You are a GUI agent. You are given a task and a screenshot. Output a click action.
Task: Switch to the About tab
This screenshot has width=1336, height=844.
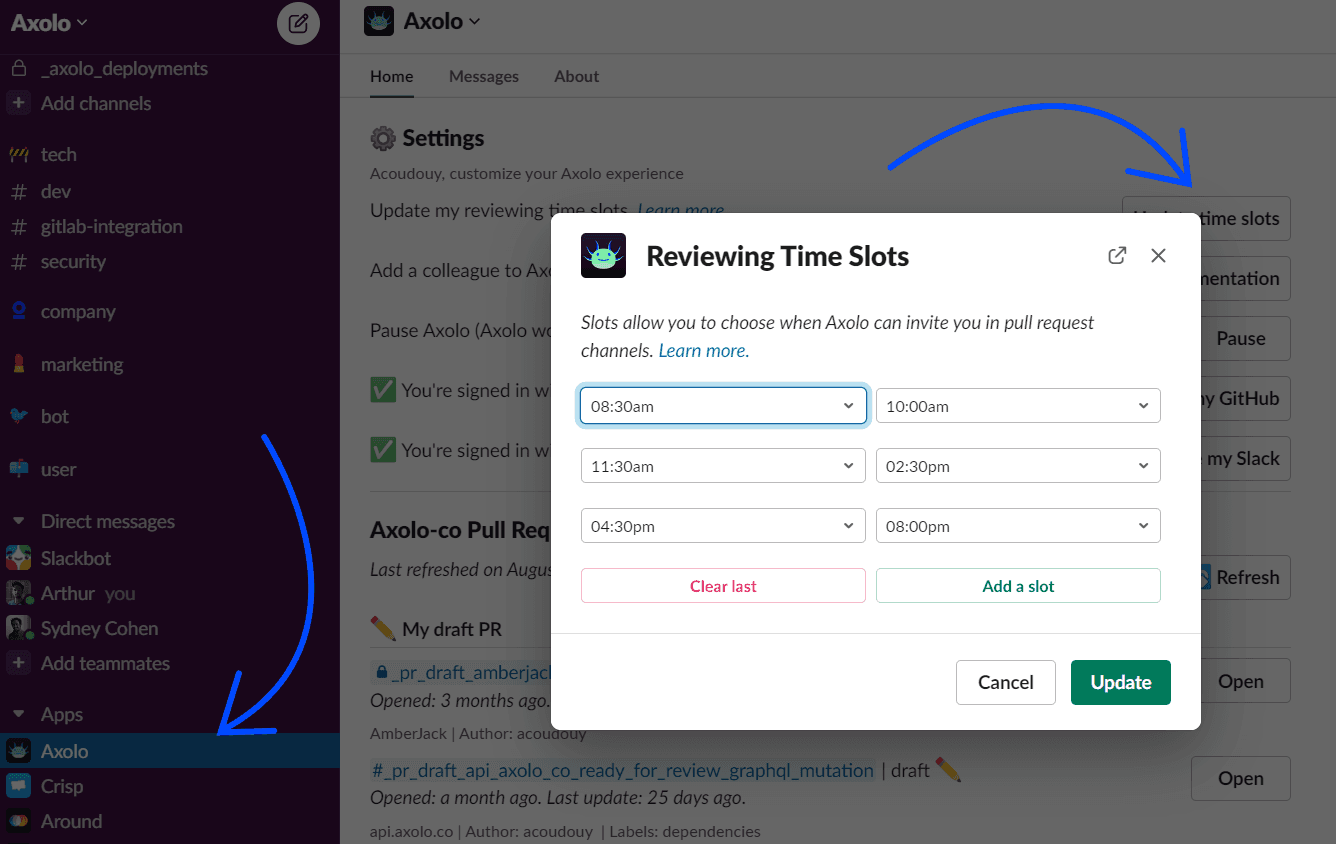[577, 76]
